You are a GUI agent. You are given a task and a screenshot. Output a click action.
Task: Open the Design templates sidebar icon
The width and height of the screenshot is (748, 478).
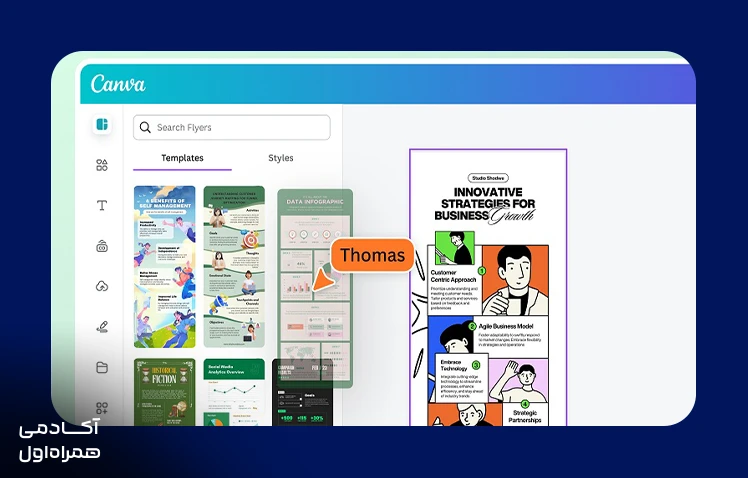102,125
